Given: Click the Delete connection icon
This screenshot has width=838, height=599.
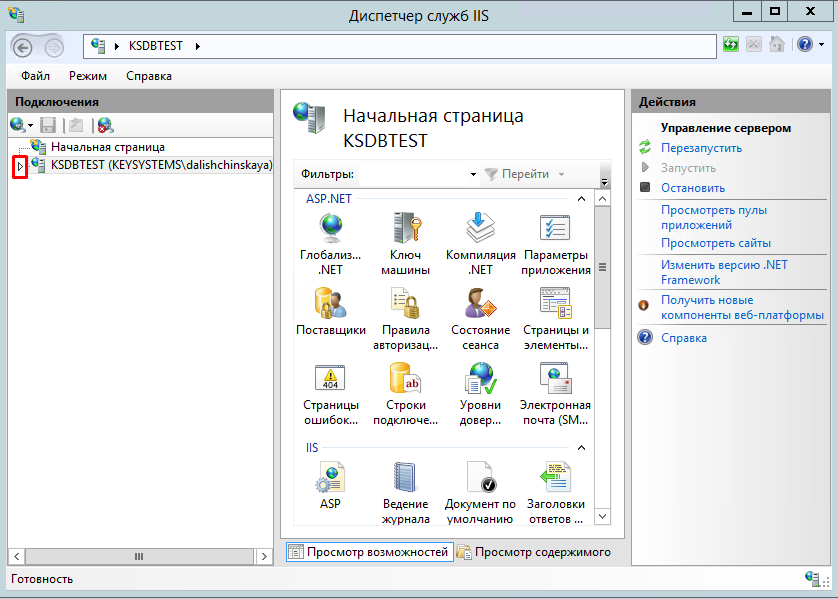Looking at the screenshot, I should 105,126.
